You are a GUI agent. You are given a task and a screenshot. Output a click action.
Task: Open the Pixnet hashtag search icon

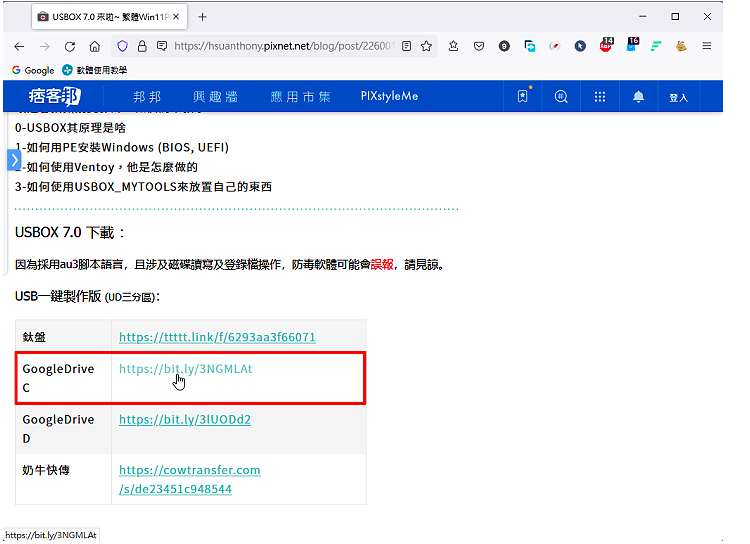coord(561,96)
